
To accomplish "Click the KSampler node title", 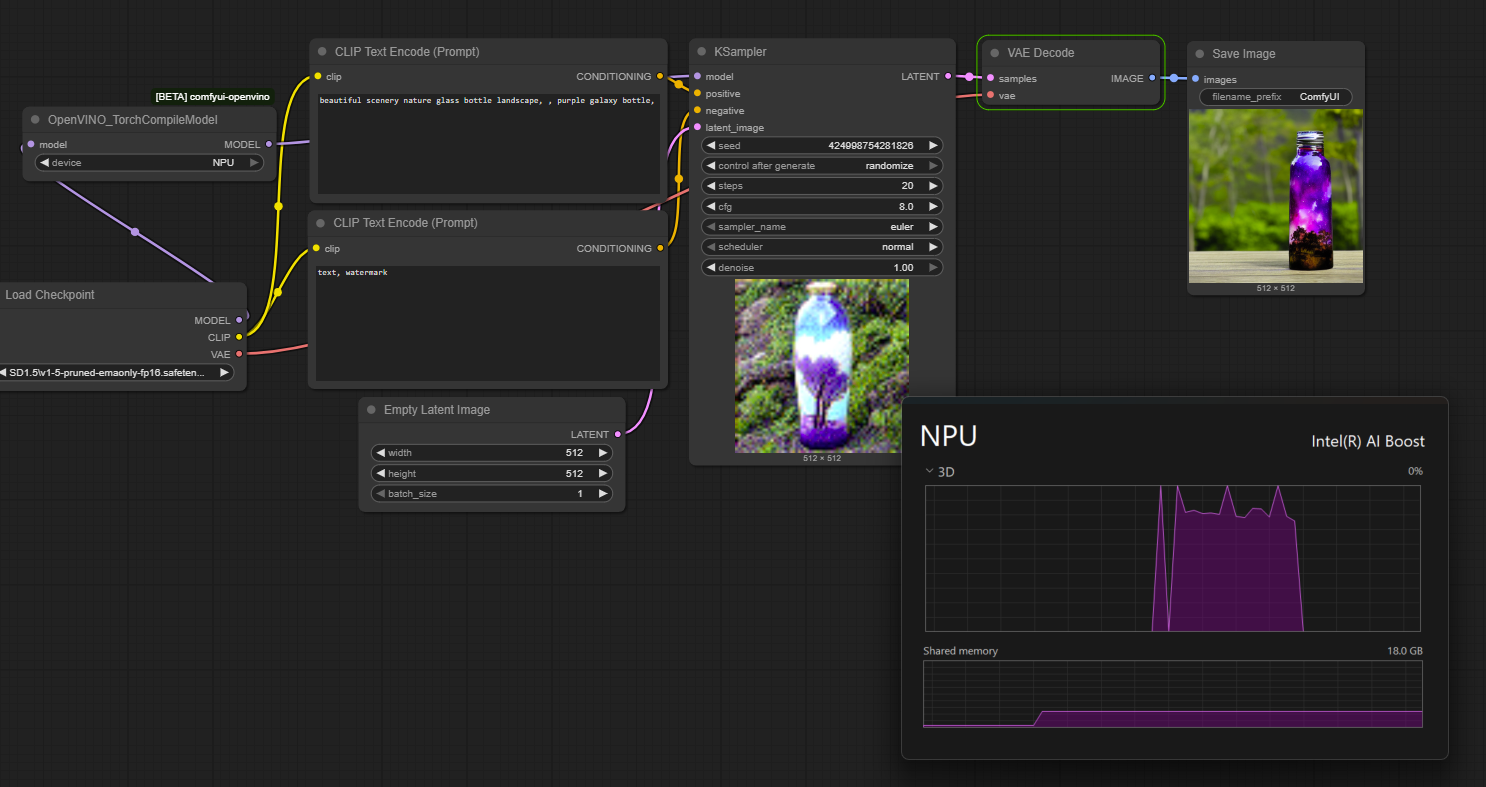I will [740, 52].
